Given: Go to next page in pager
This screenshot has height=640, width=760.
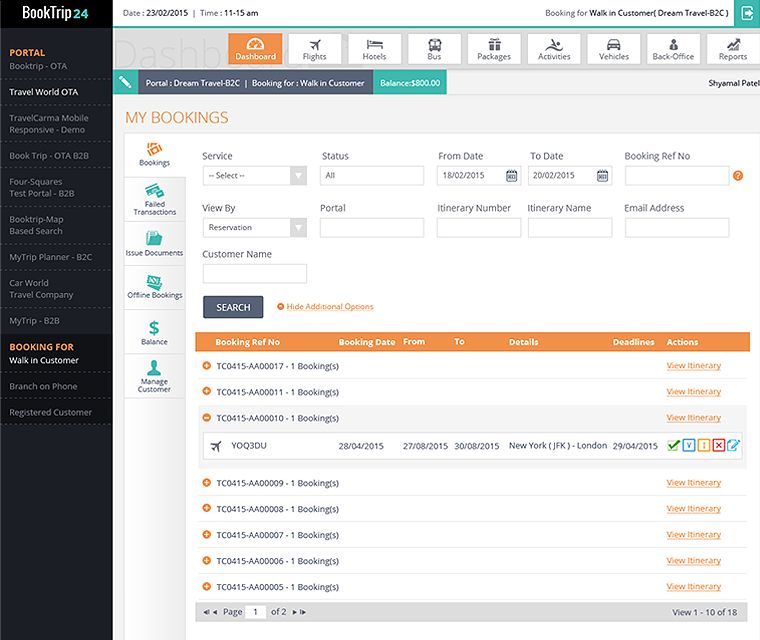Looking at the screenshot, I should [x=295, y=612].
